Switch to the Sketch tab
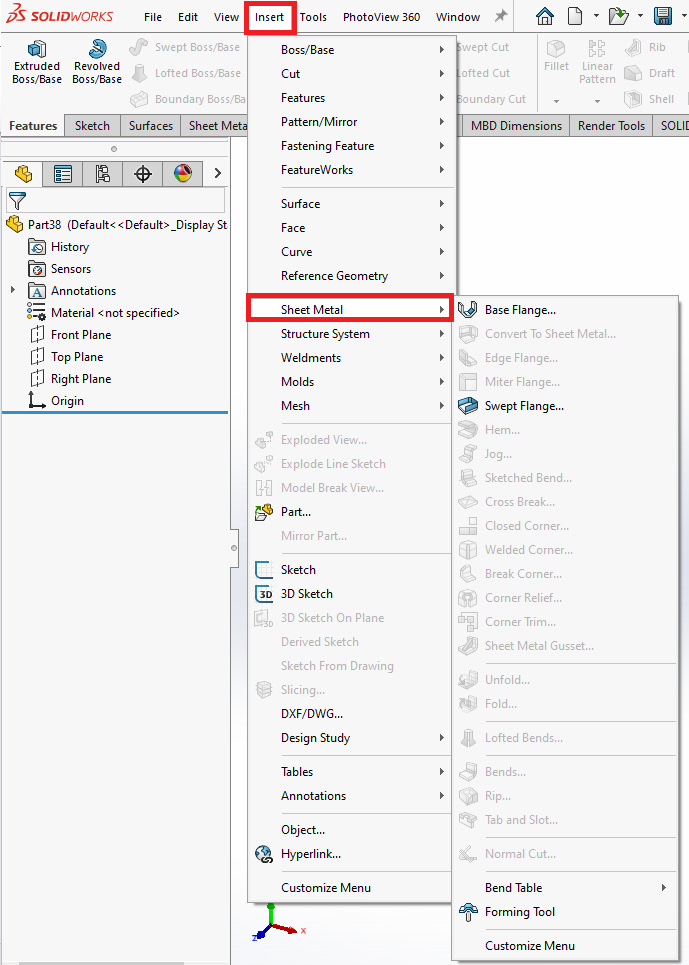 (92, 126)
